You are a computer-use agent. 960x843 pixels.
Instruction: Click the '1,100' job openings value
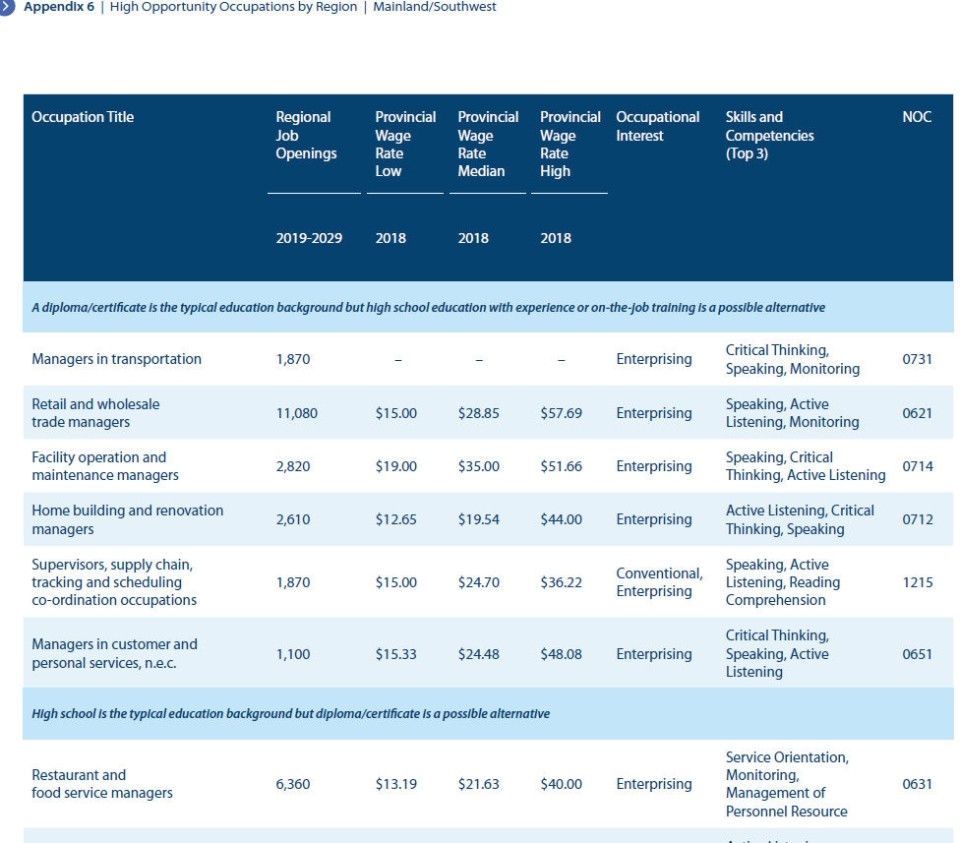pyautogui.click(x=293, y=654)
